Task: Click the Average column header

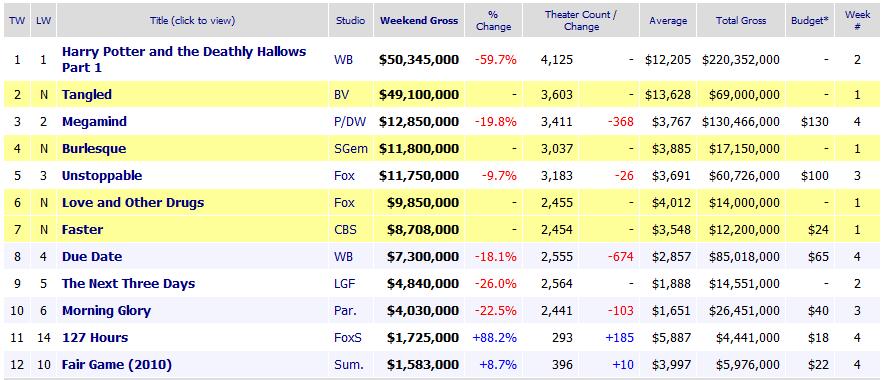Action: (668, 21)
